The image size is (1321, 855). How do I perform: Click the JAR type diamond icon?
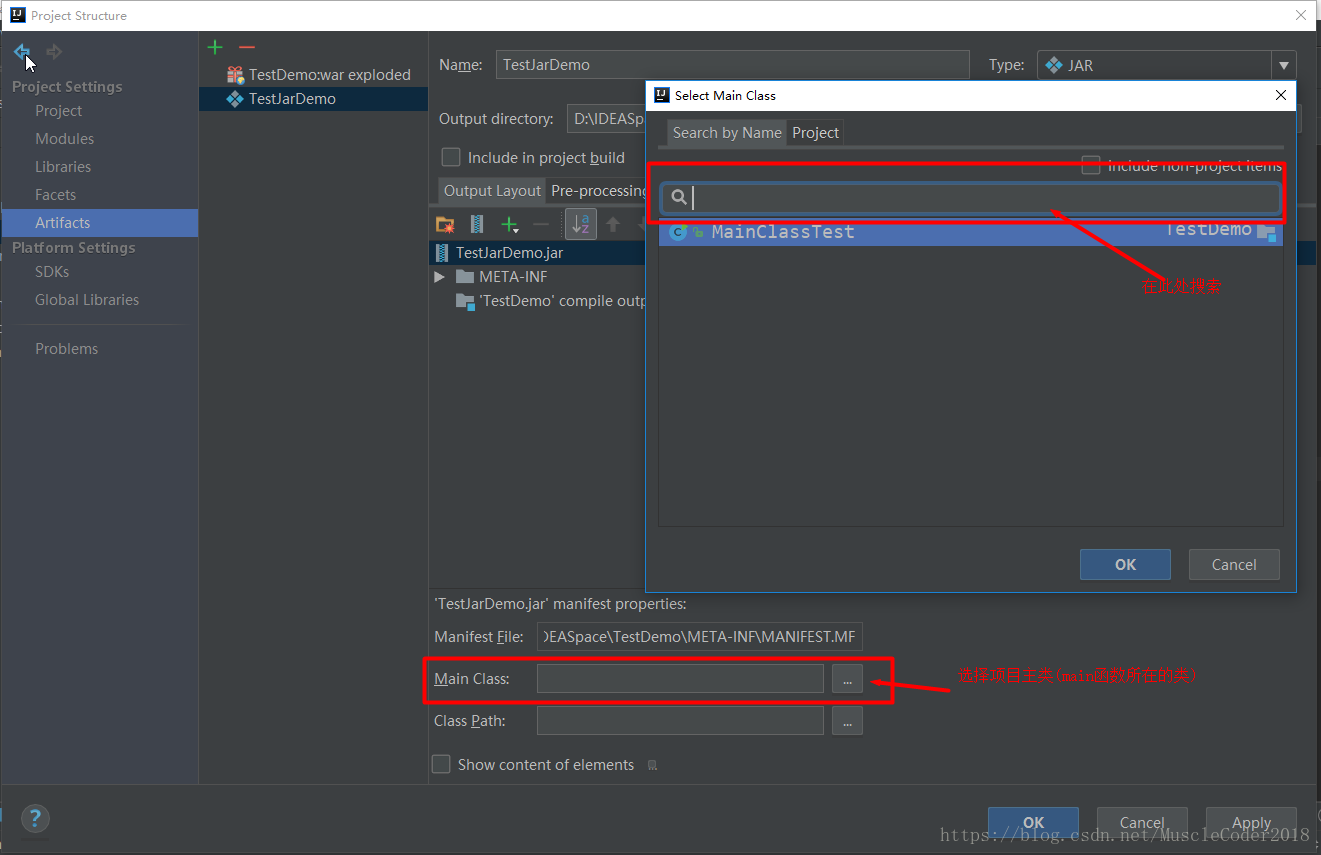click(1053, 65)
